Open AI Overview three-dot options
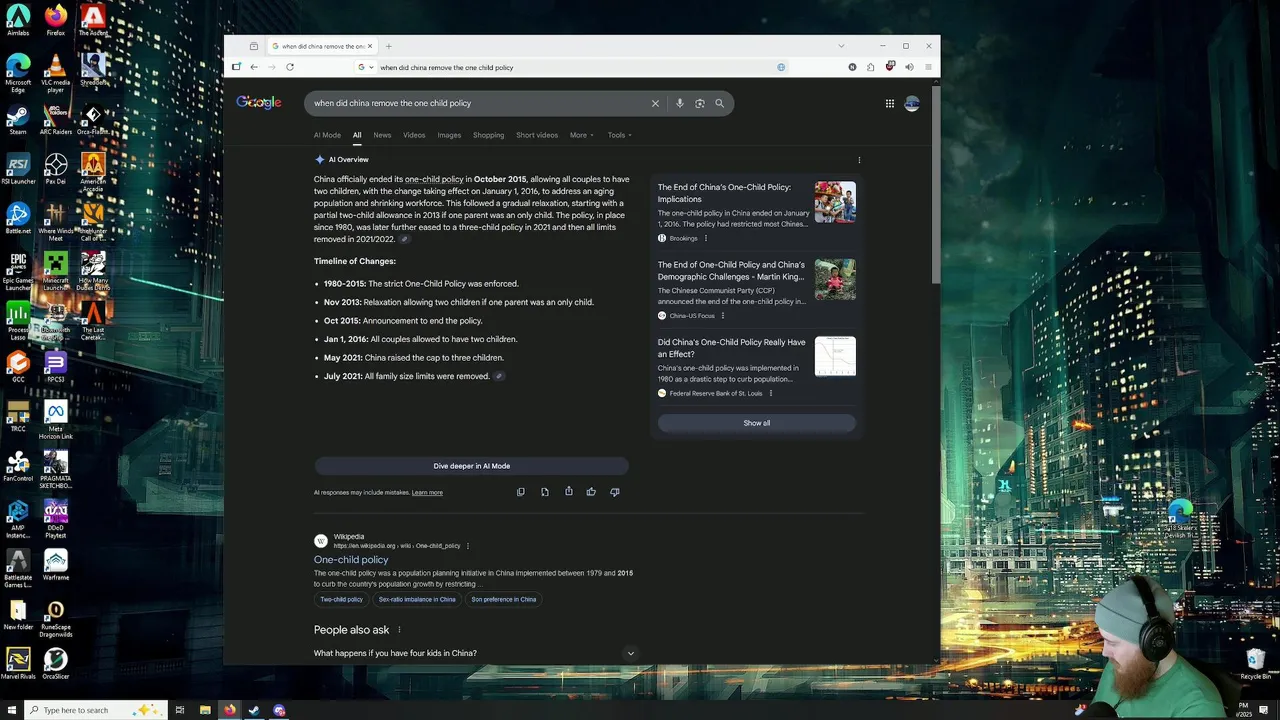 pyautogui.click(x=859, y=160)
